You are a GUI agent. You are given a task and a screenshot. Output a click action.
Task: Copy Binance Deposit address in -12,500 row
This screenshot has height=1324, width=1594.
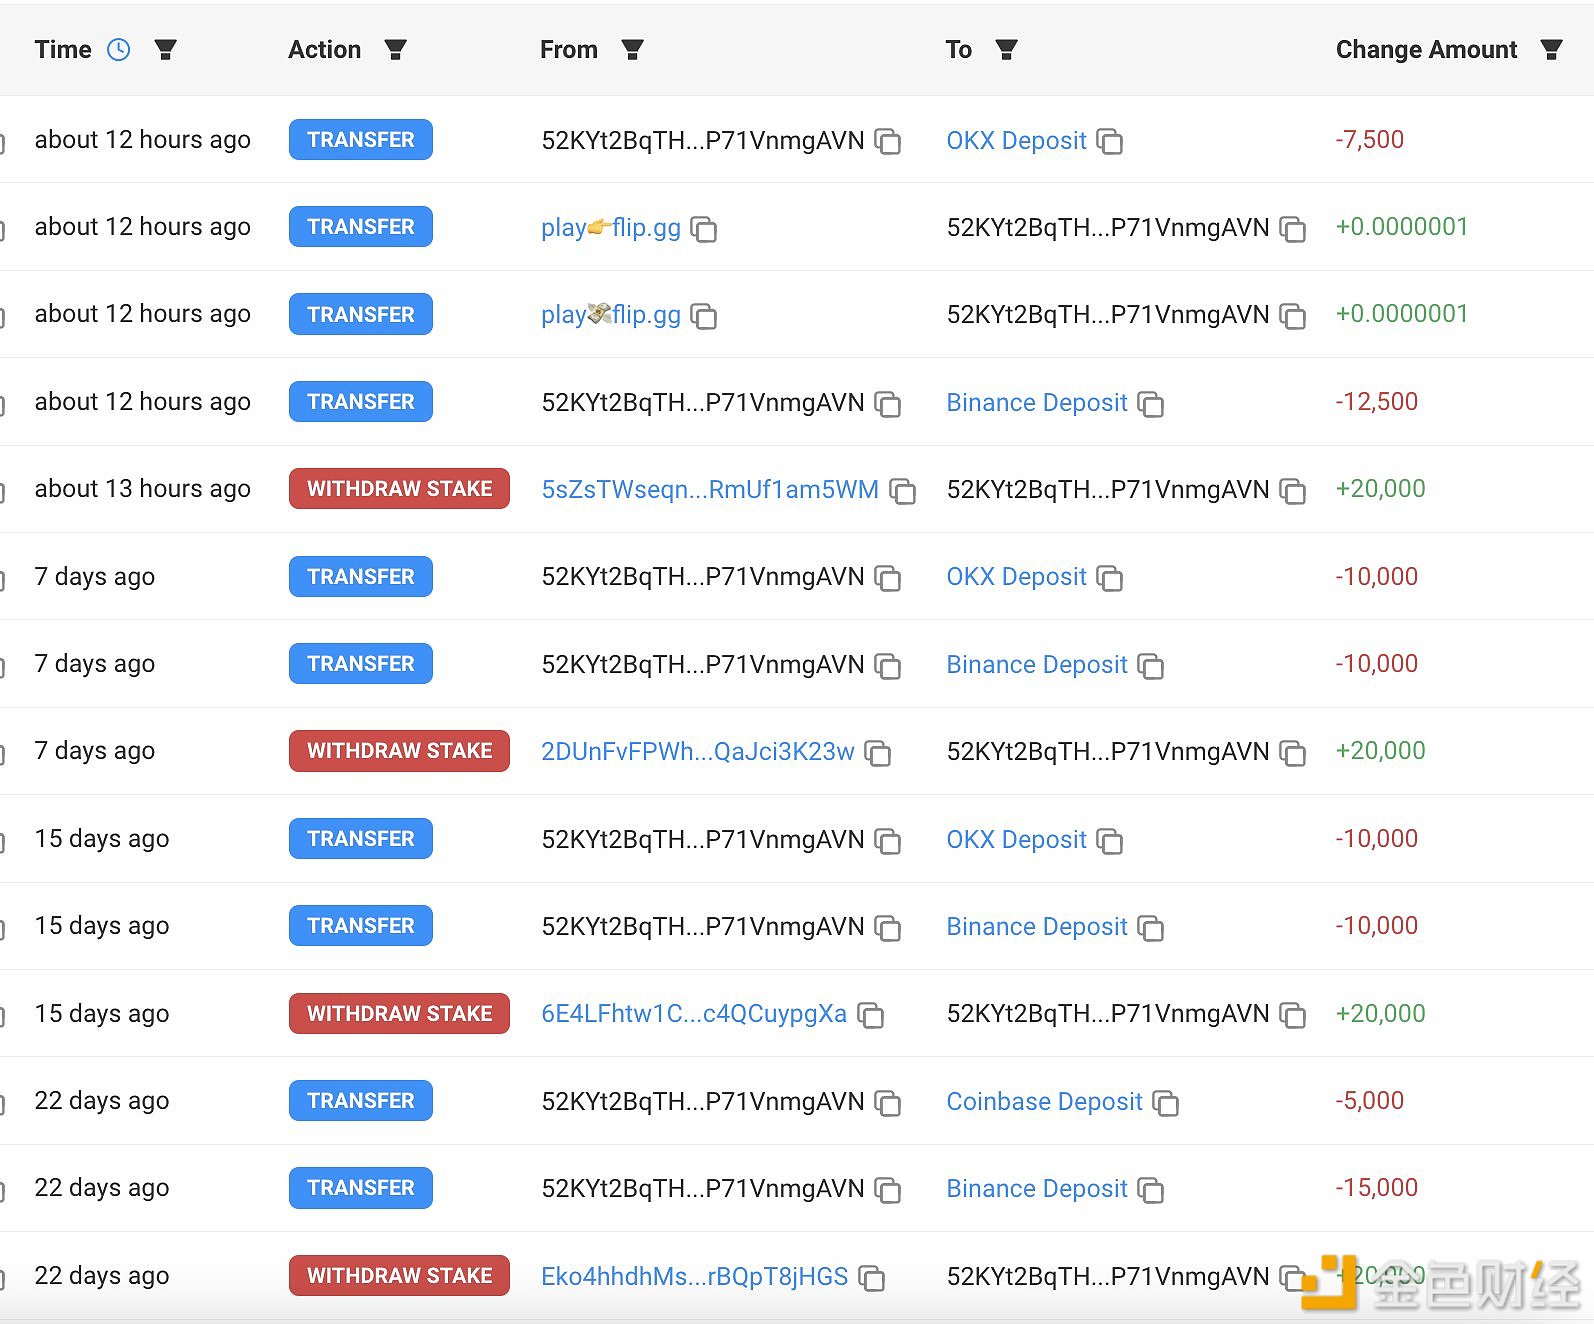pos(1151,404)
